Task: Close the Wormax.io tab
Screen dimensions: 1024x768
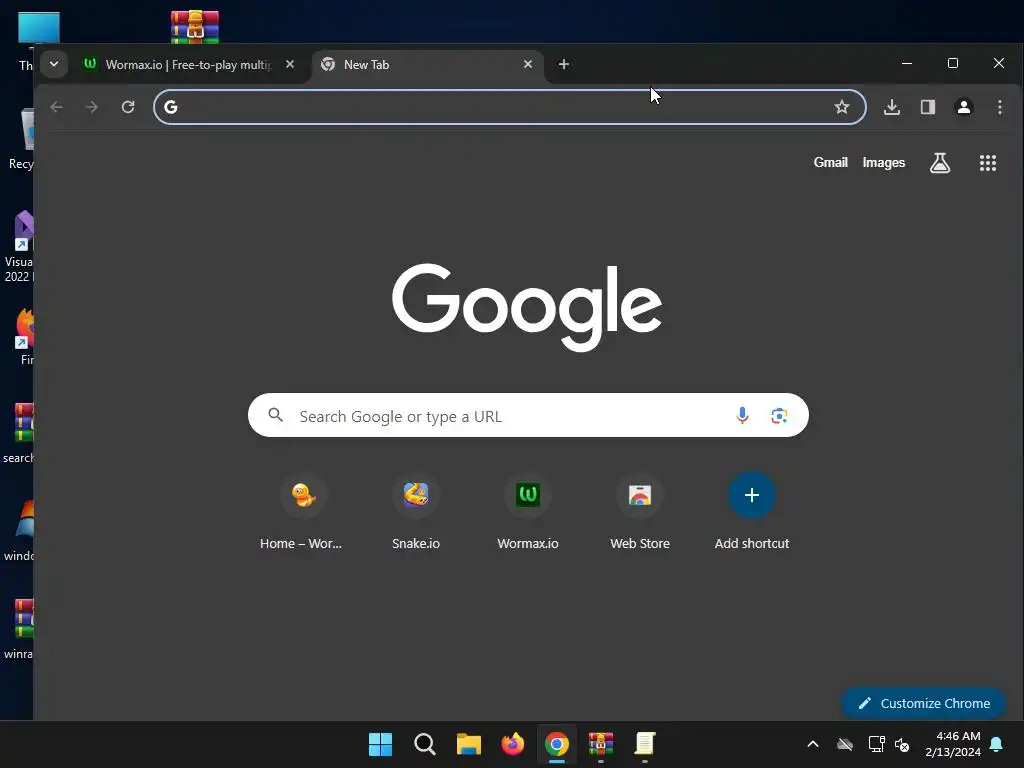Action: coord(290,64)
